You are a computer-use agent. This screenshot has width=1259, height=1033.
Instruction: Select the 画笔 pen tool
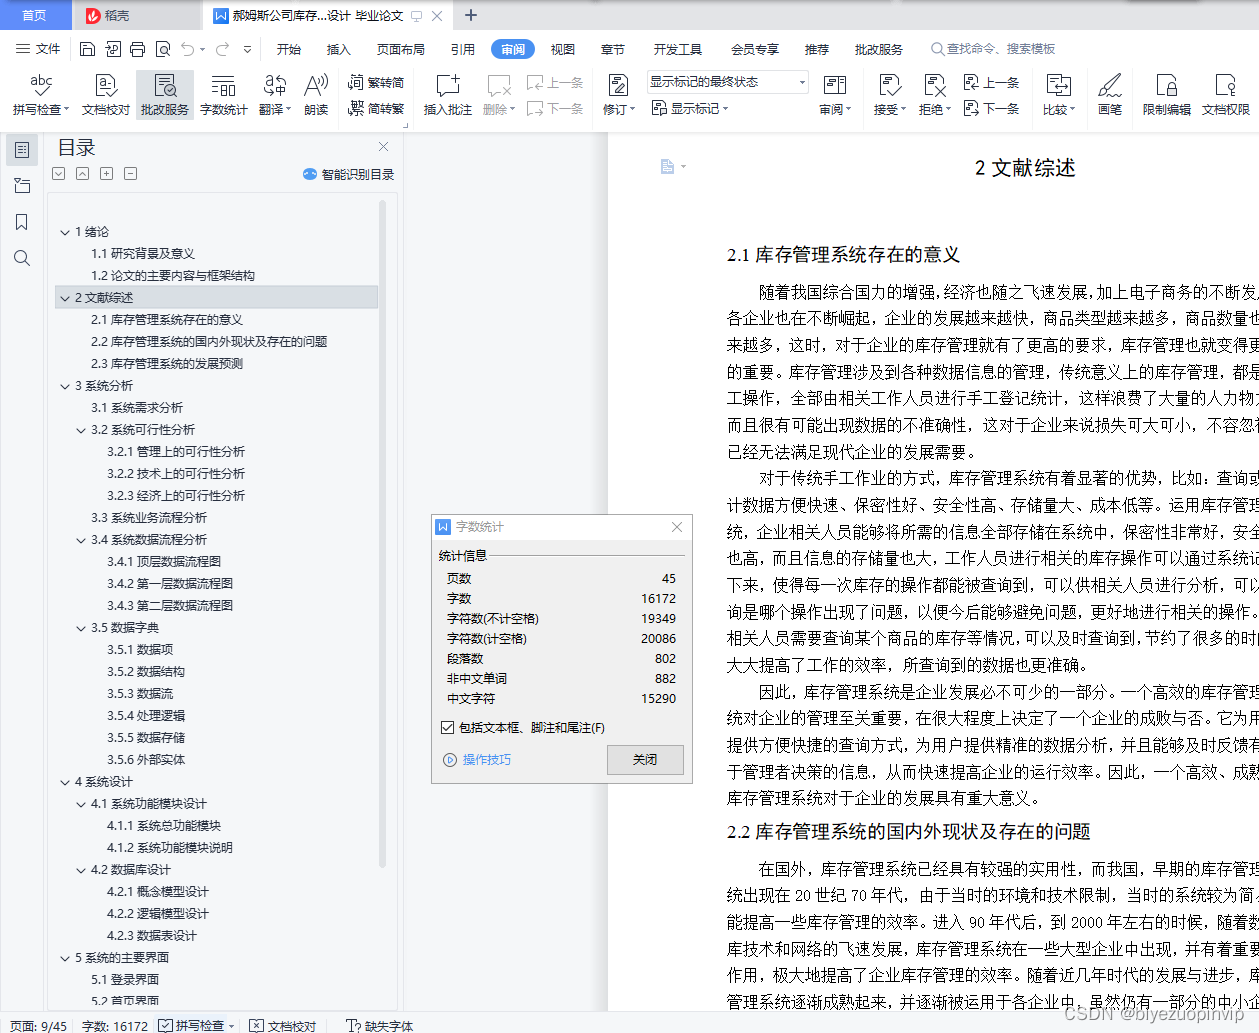(1110, 95)
